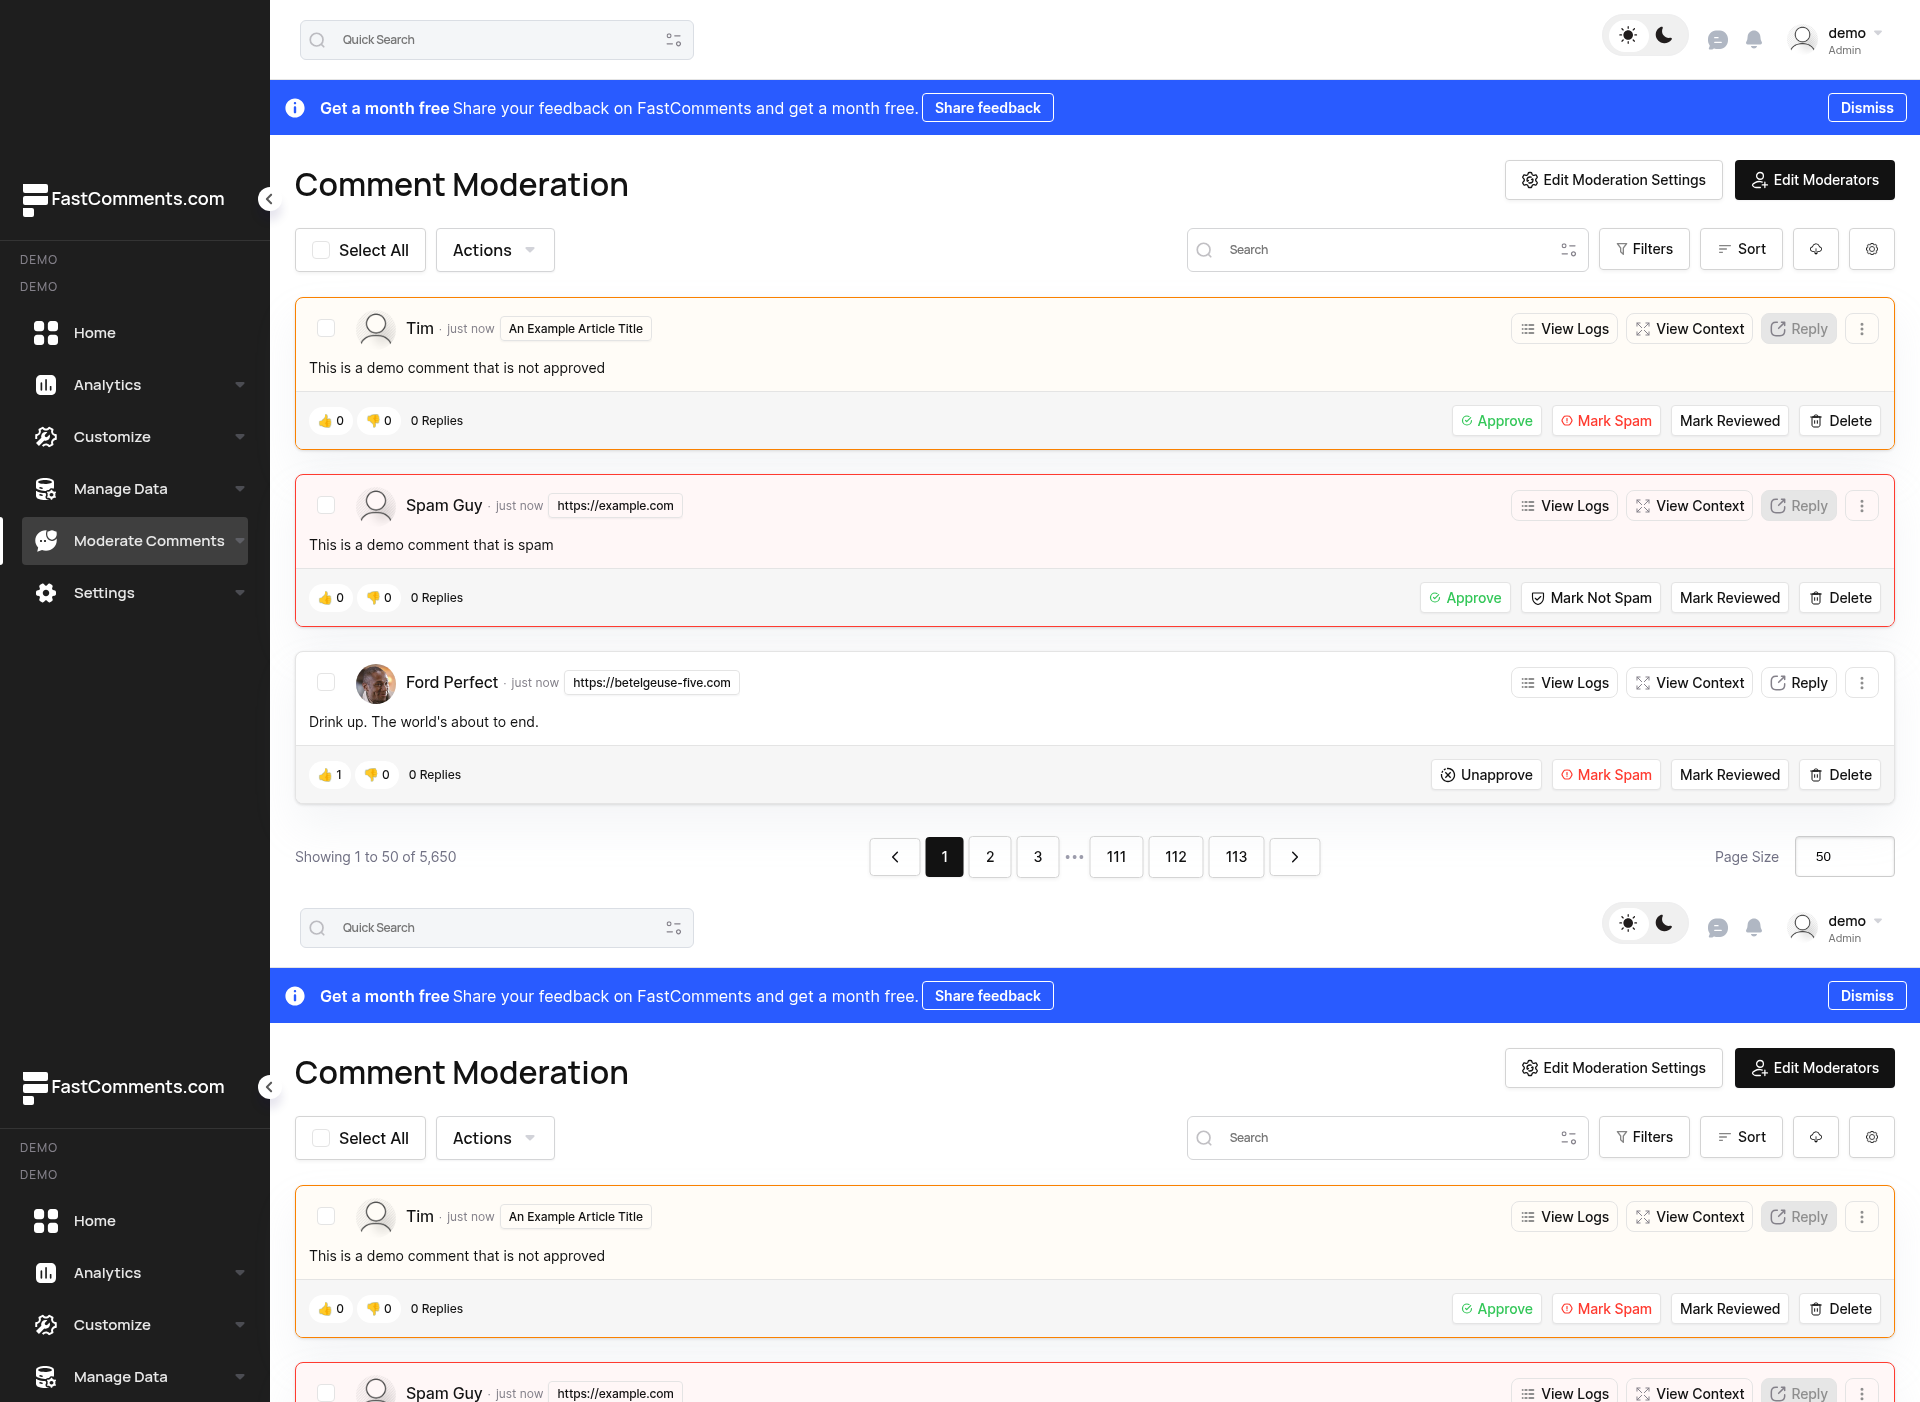
Task: Open Settings label in the sidebar
Action: click(104, 593)
